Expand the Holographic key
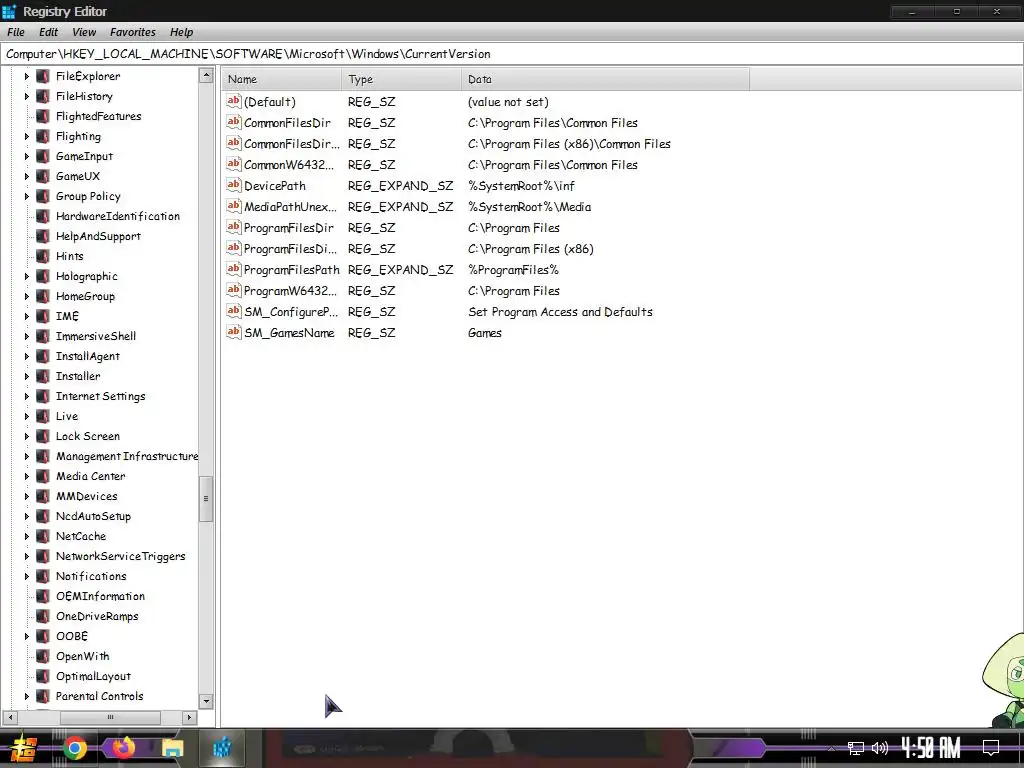Viewport: 1024px width, 768px height. tap(27, 276)
